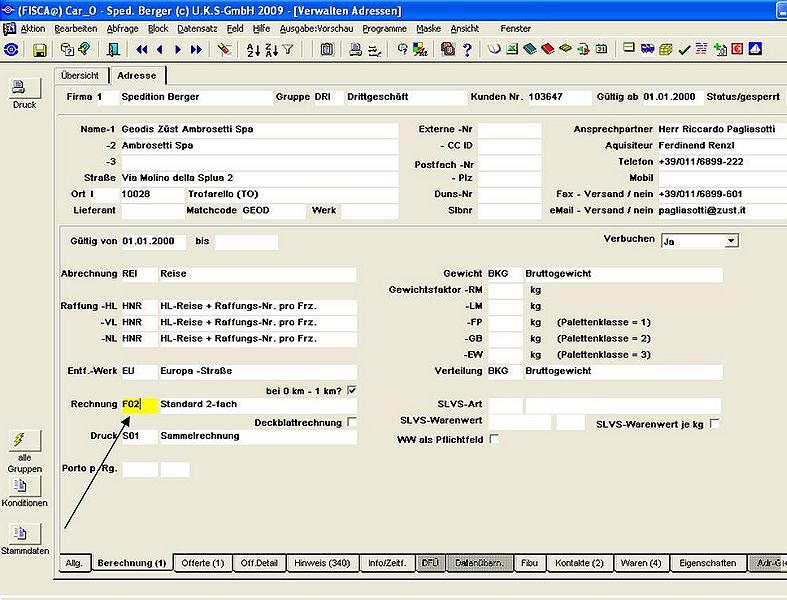This screenshot has height=600, width=787.
Task: Open the Excel export icon
Action: tap(512, 49)
